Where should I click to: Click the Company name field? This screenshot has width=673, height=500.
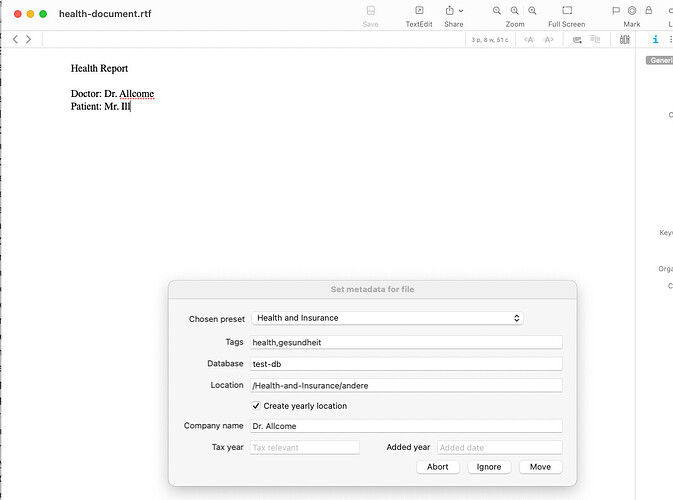[405, 427]
